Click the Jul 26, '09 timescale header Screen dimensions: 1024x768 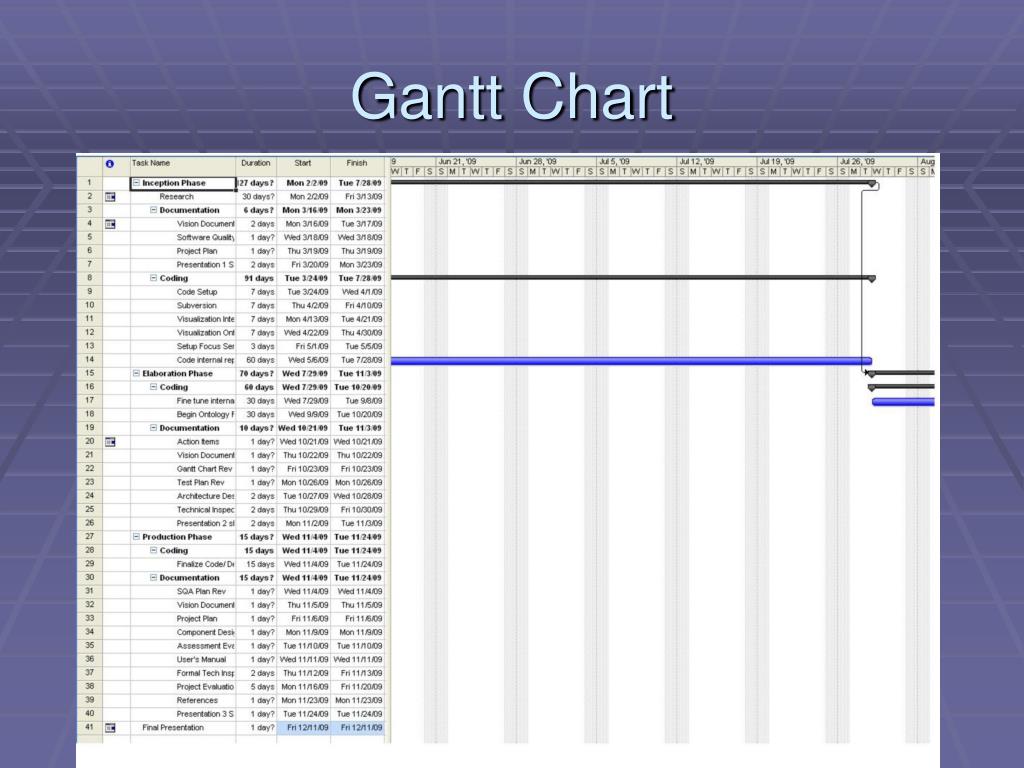(876, 161)
